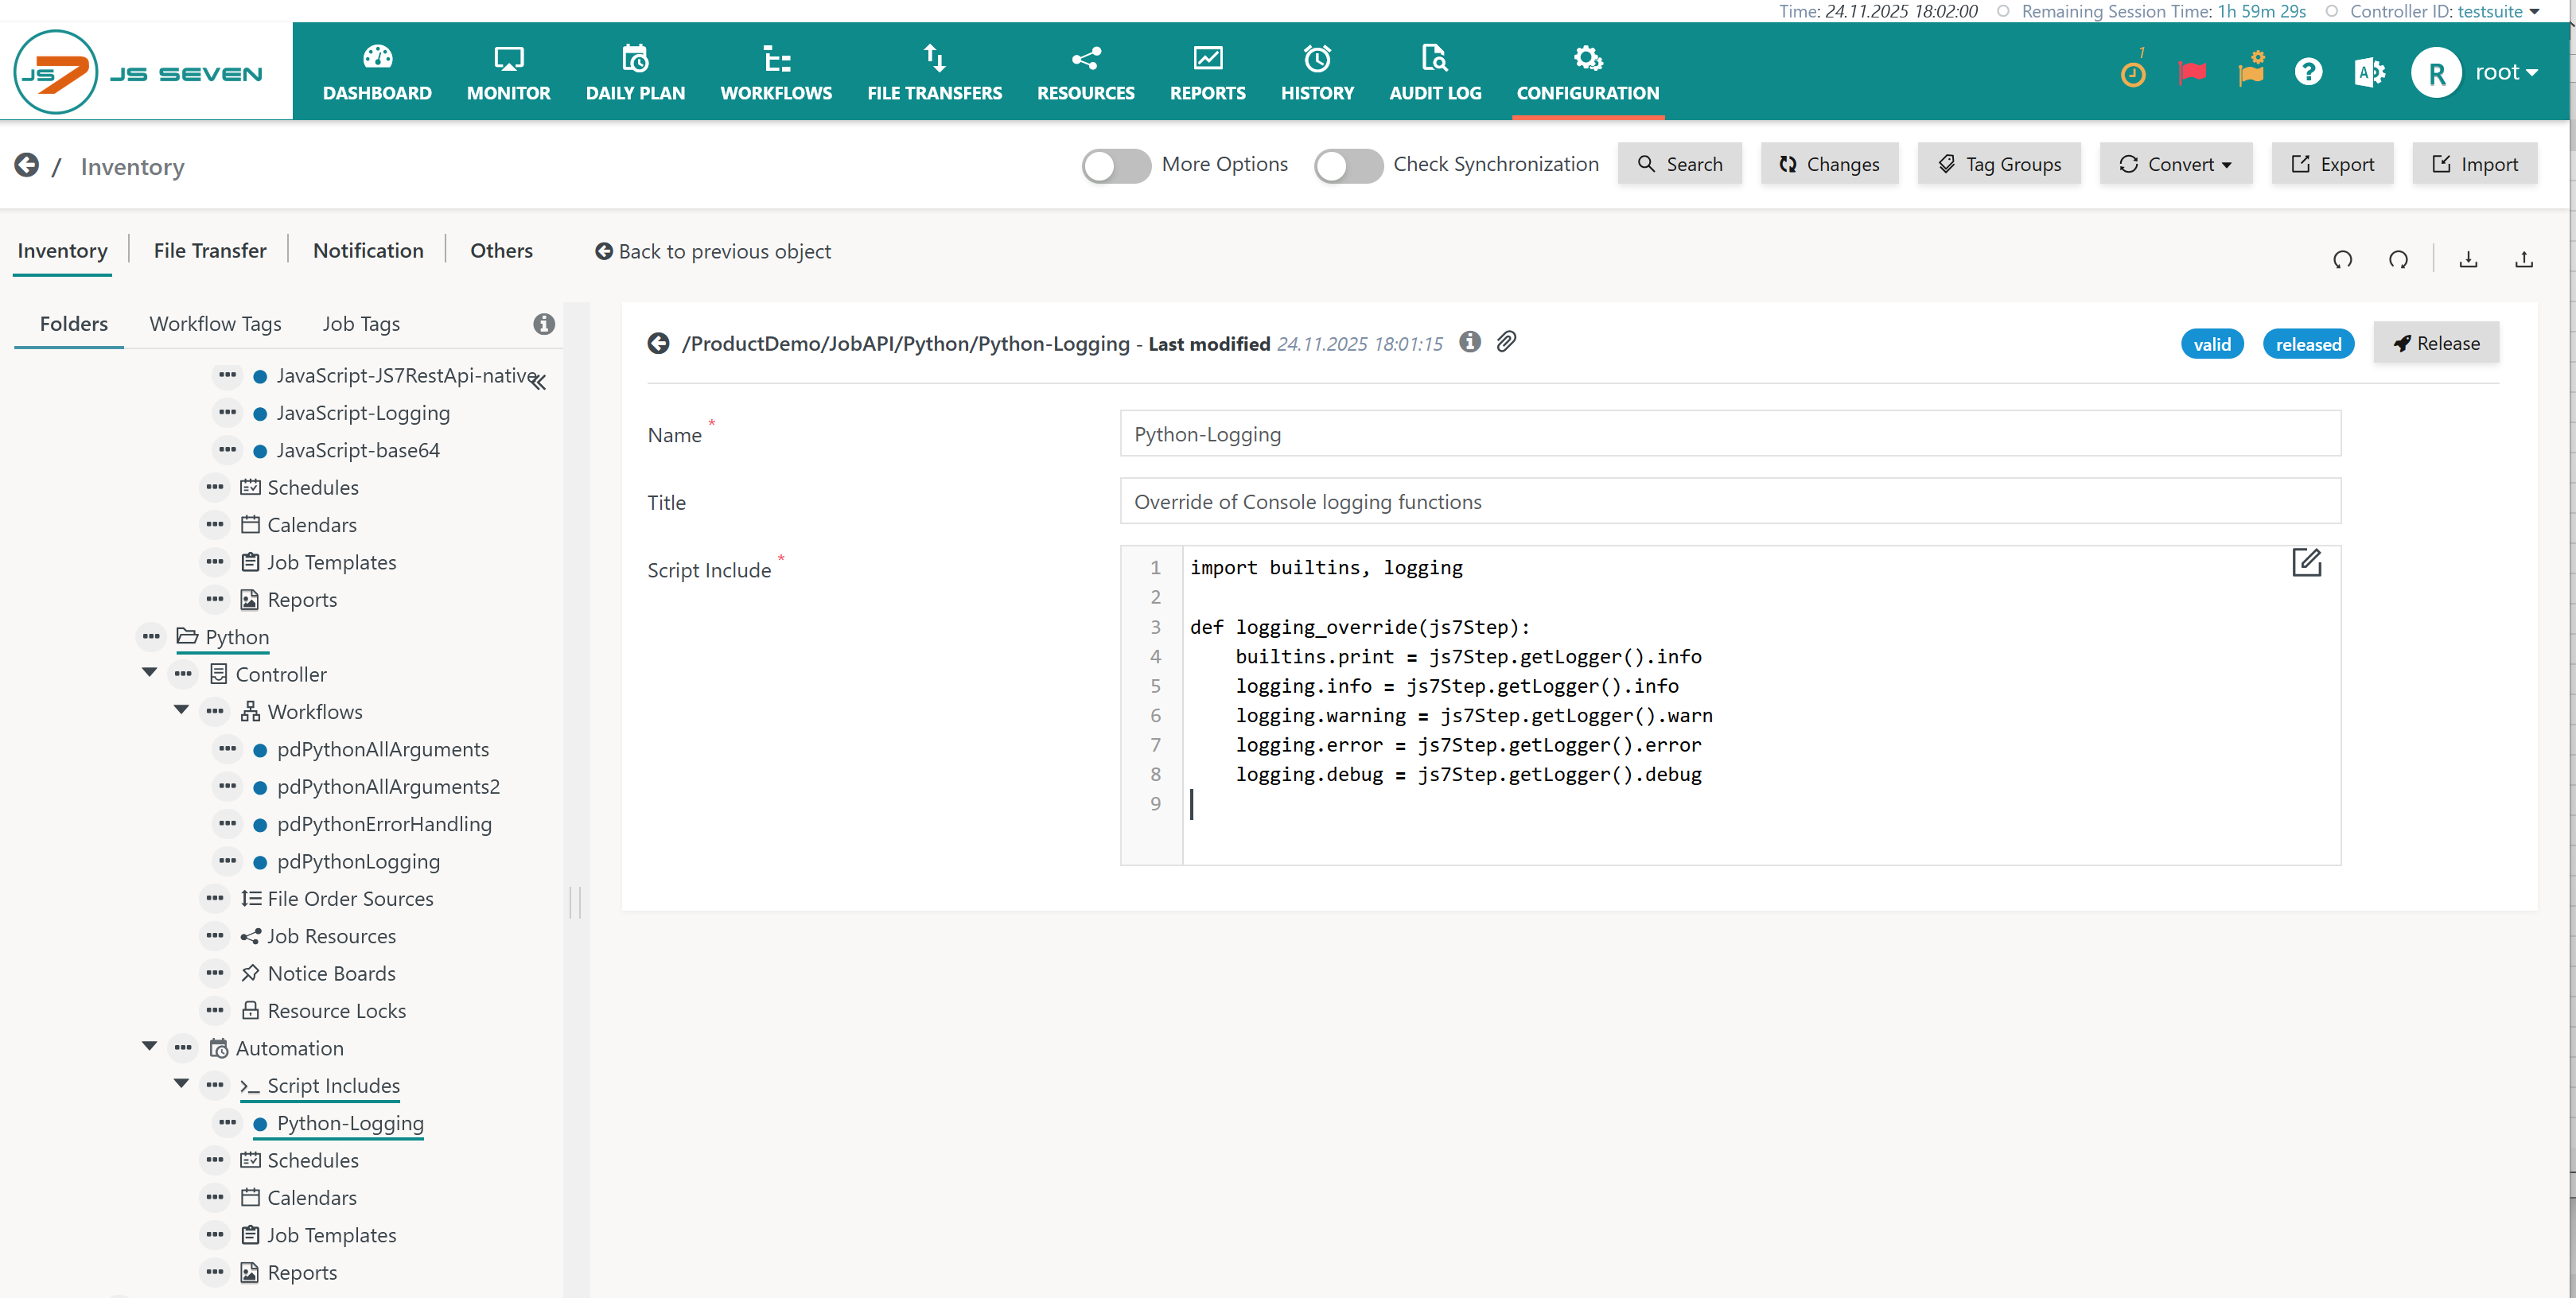Screen dimensions: 2576x1298
Task: Open the Convert dropdown
Action: [2175, 165]
